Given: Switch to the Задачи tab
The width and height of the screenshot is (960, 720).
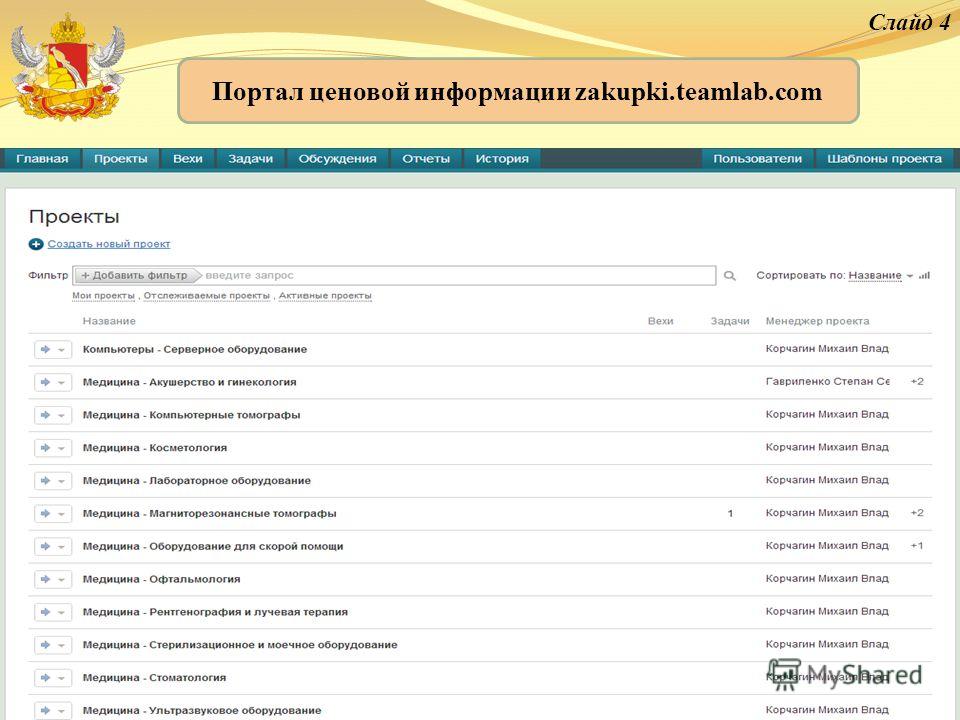Looking at the screenshot, I should [x=250, y=159].
